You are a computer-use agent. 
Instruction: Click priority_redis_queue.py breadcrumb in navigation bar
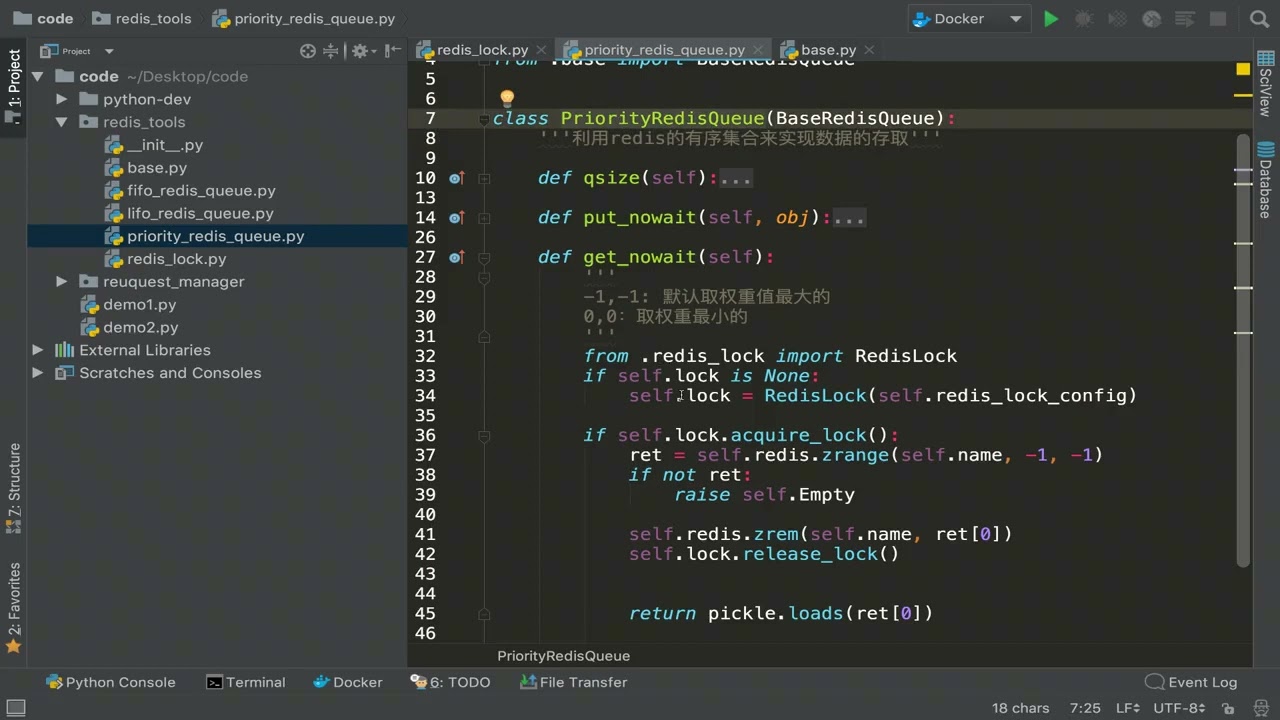[304, 19]
